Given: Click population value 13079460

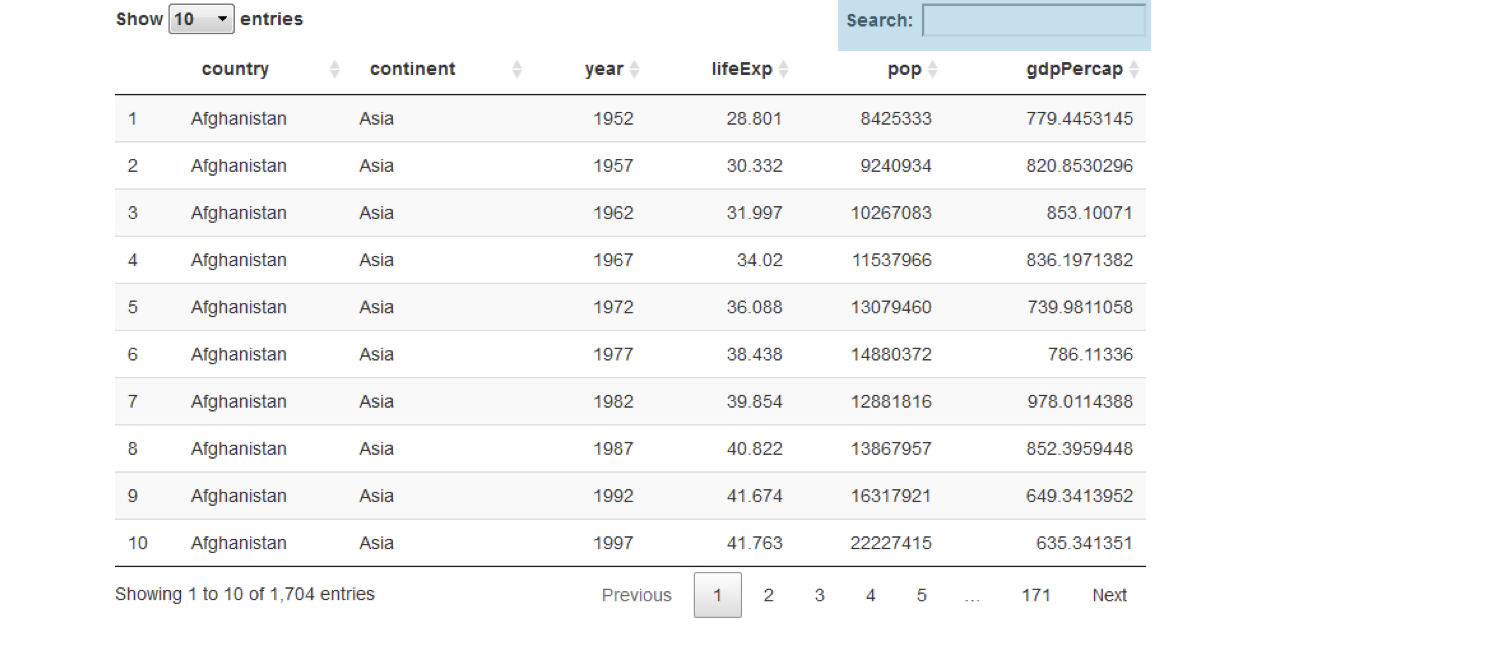Looking at the screenshot, I should pyautogui.click(x=891, y=306).
